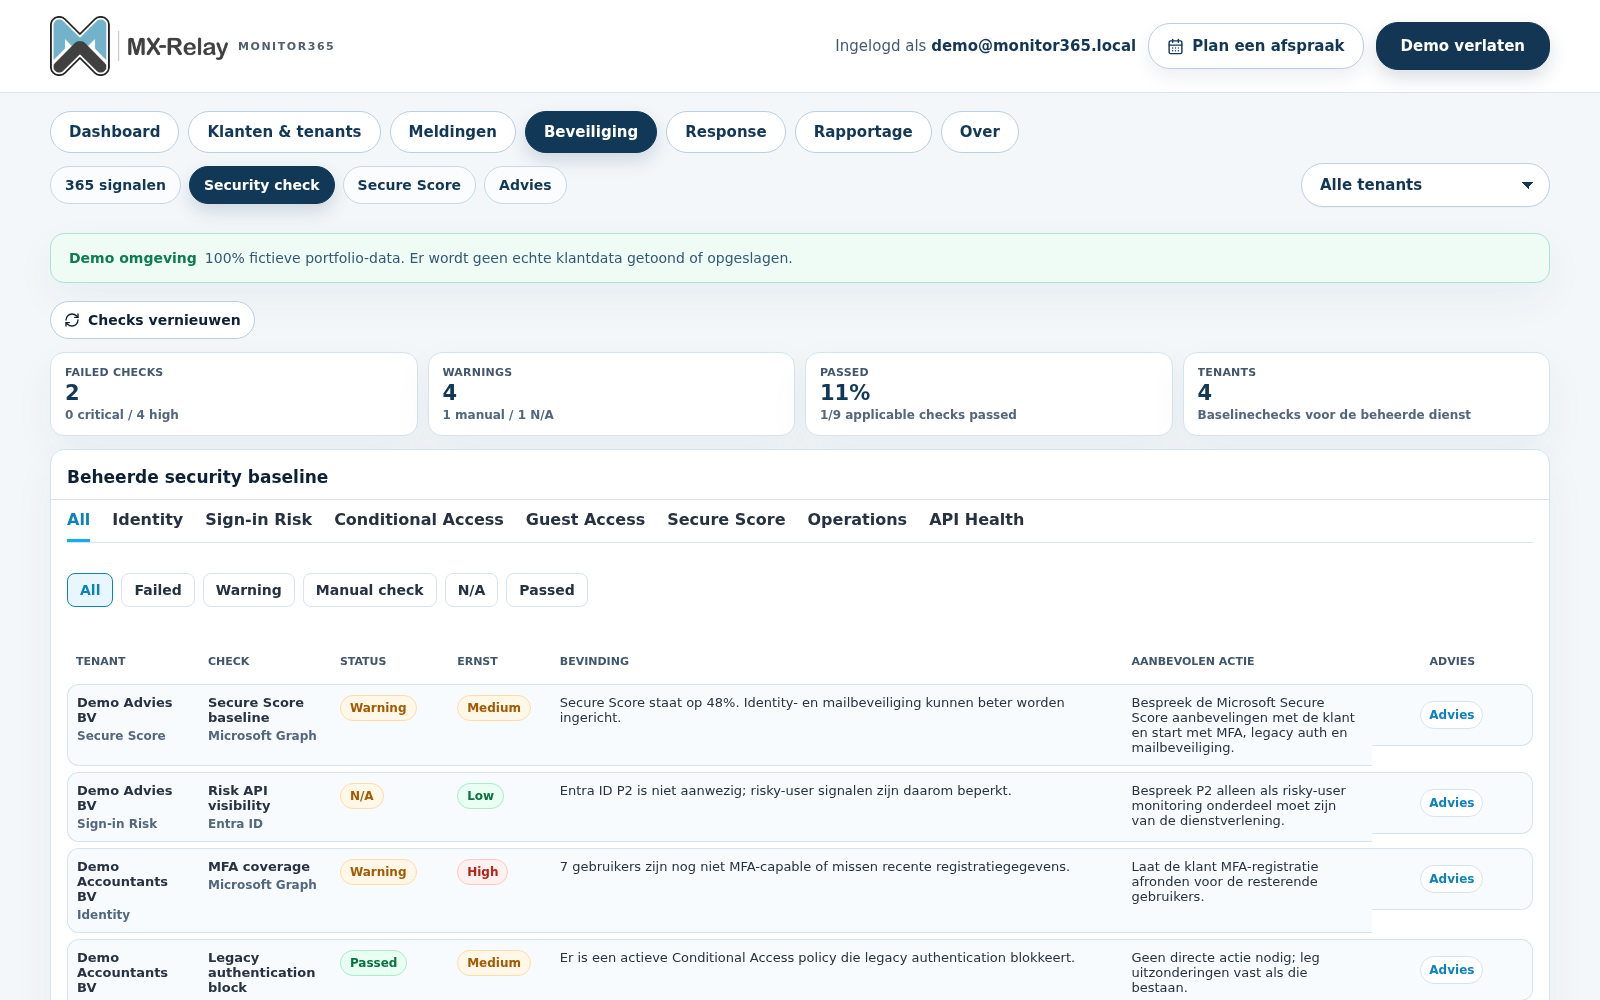1600x1000 pixels.
Task: Click the Tenants summary card
Action: [x=1366, y=394]
